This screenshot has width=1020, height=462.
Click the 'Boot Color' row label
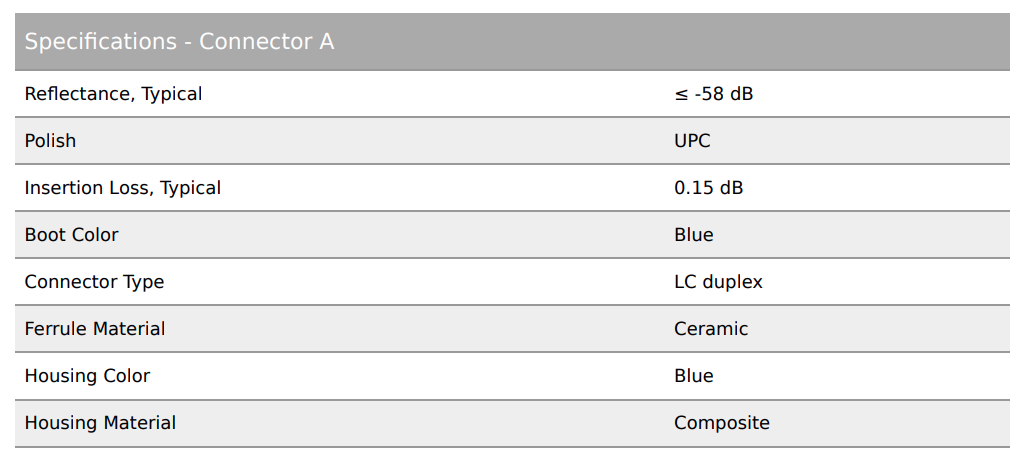pos(71,235)
